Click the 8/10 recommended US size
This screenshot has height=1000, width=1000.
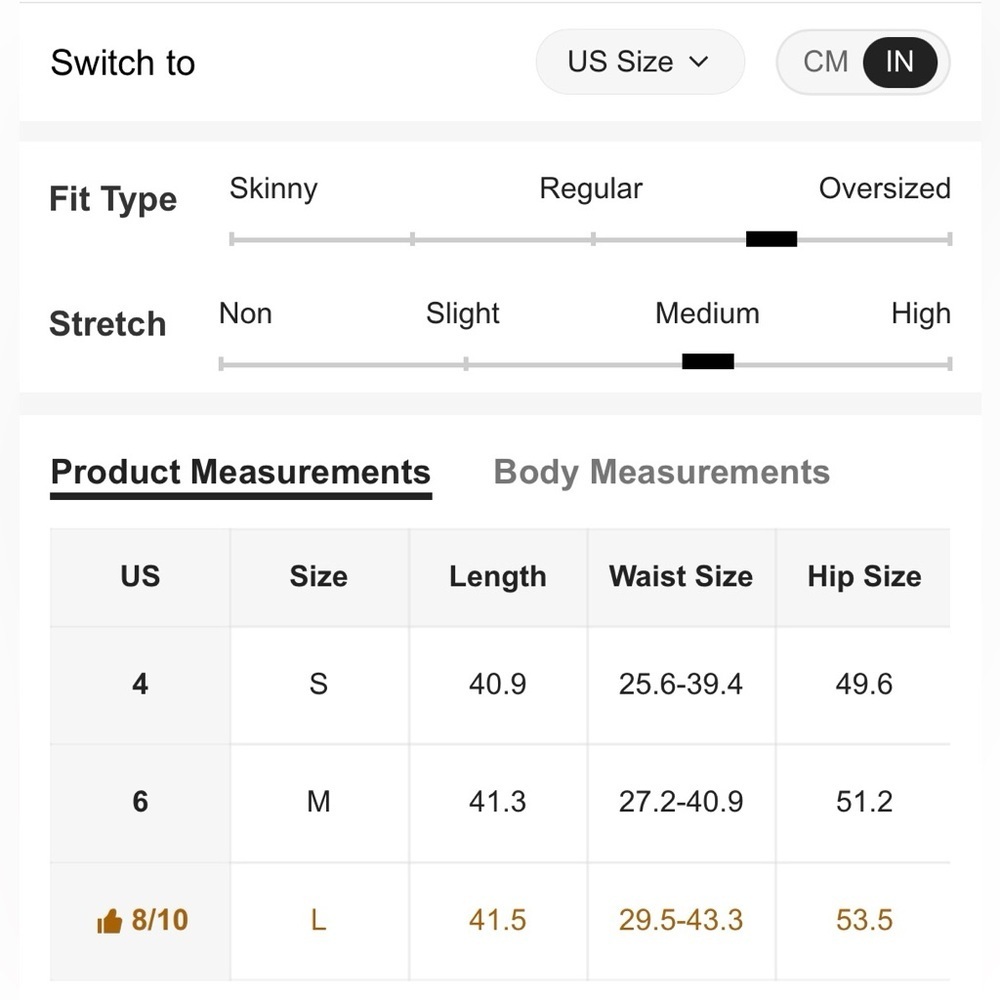(x=159, y=920)
